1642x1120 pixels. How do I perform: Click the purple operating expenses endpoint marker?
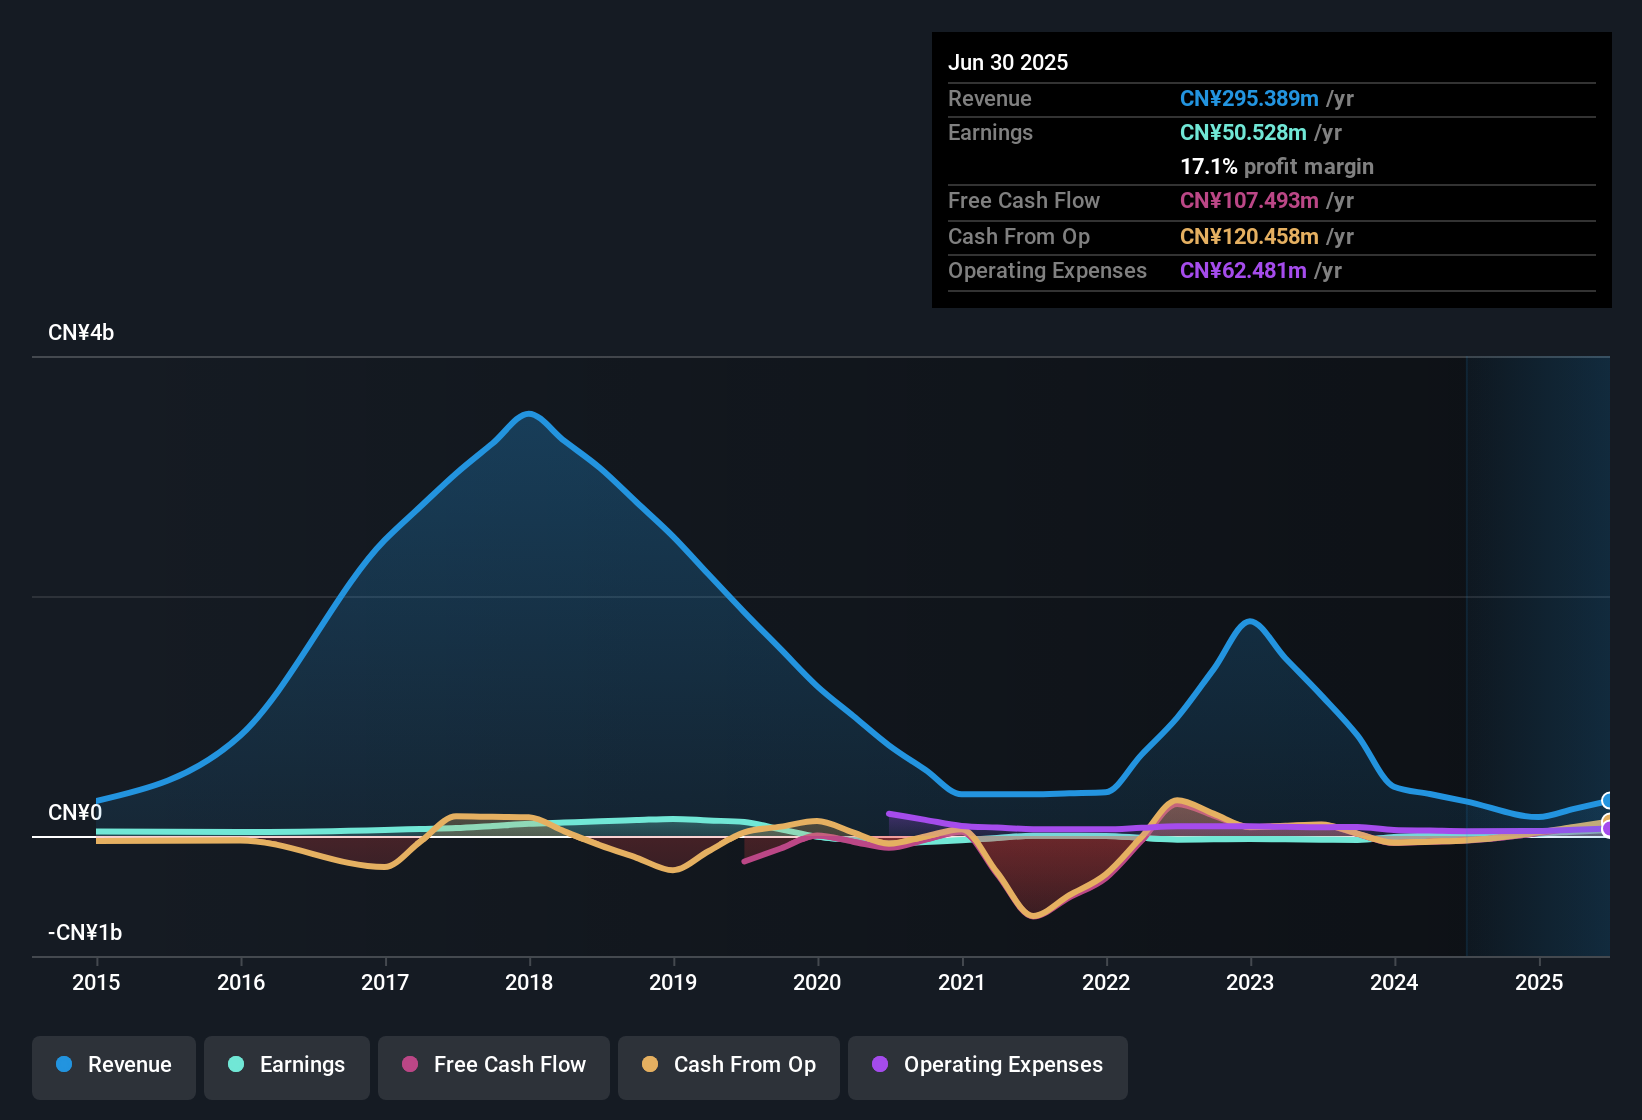(x=1608, y=829)
